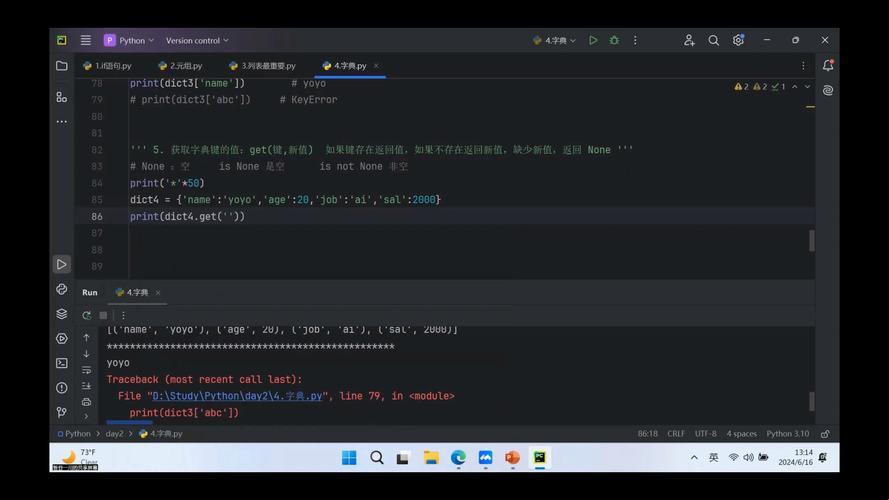889x500 pixels.
Task: Toggle file read-only lock icon
Action: 826,434
